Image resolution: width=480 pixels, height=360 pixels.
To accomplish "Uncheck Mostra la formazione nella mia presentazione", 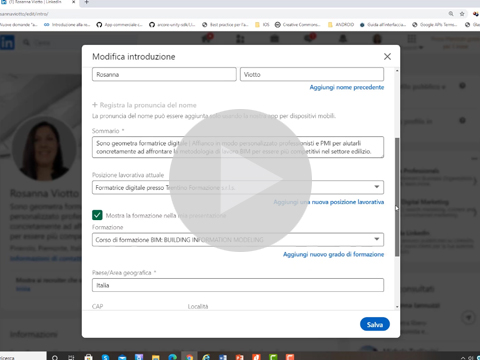I will (97, 215).
